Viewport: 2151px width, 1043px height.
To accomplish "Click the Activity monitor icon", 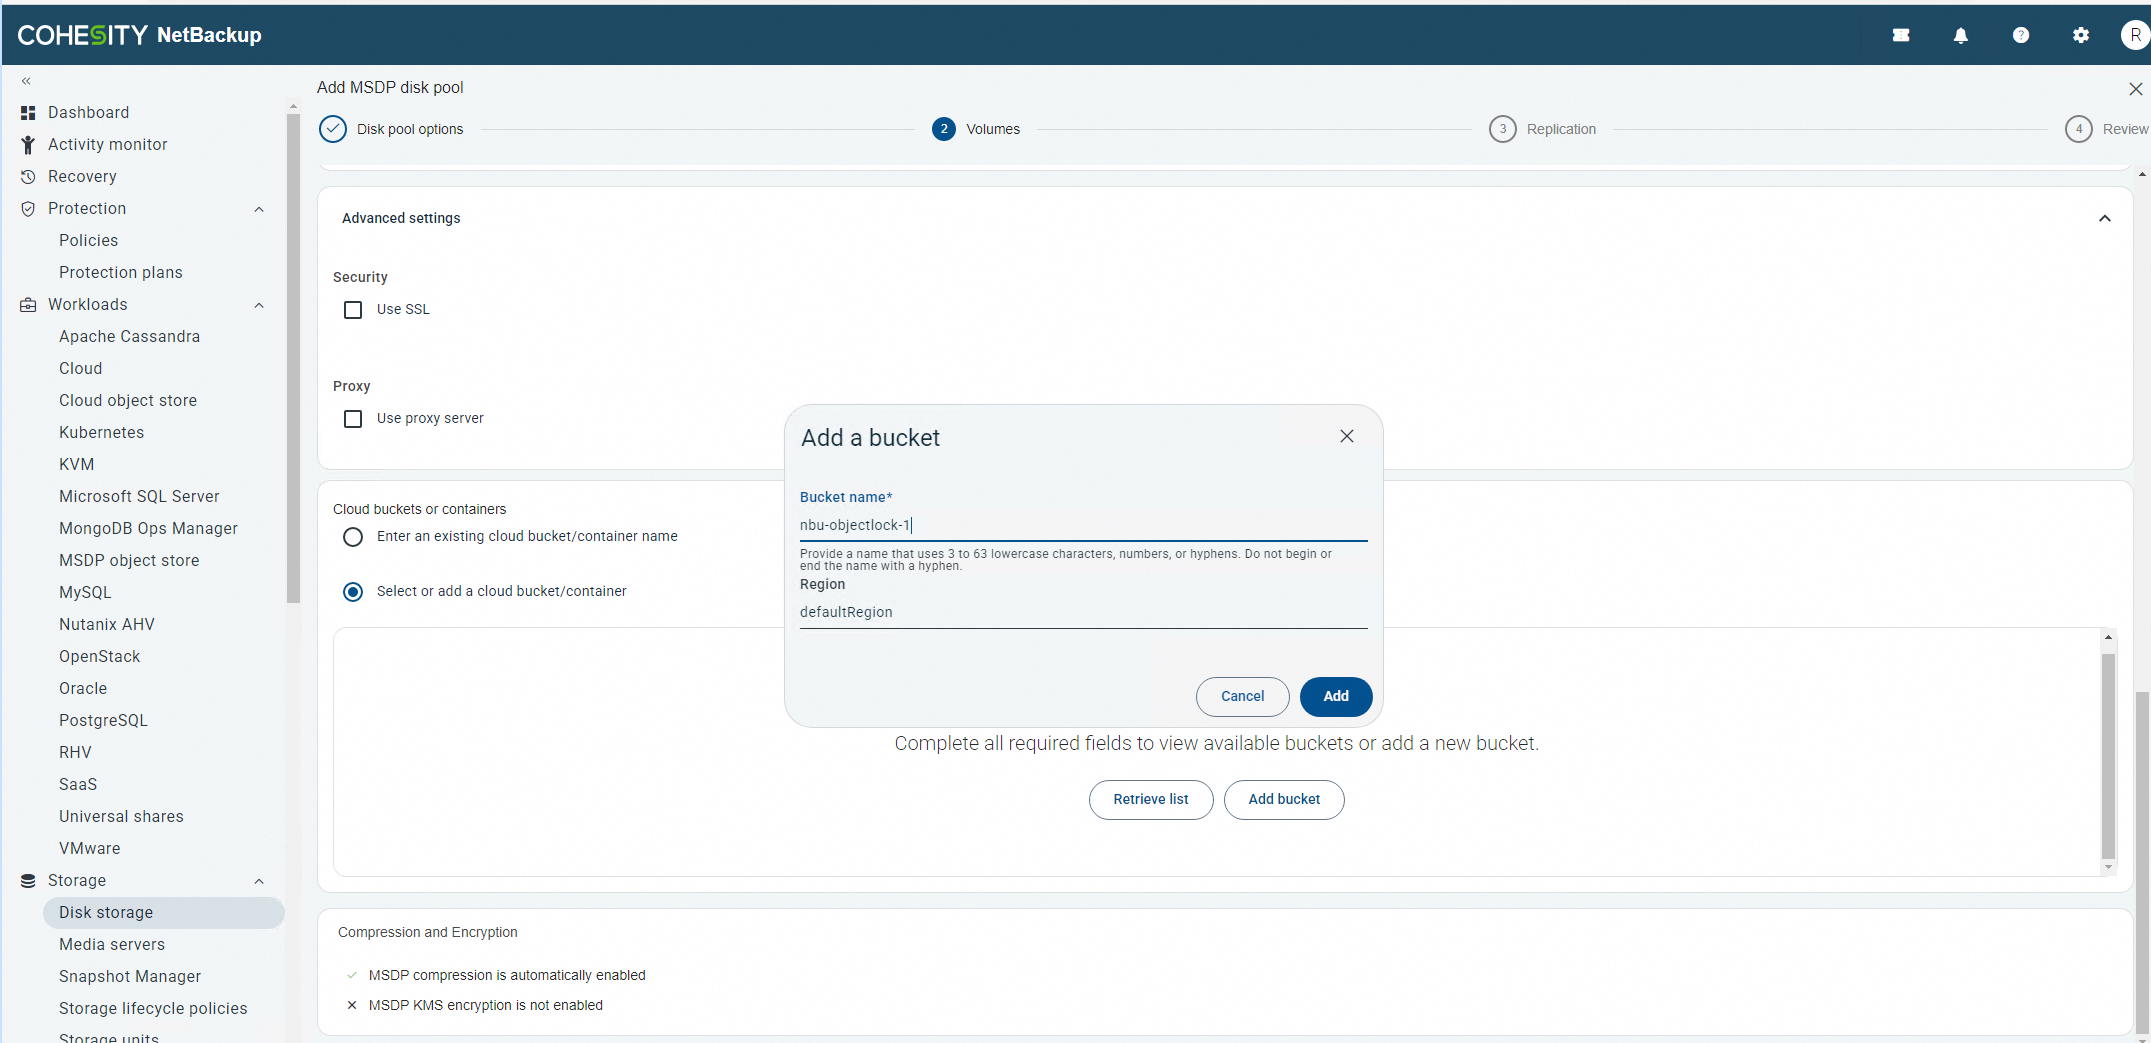I will click(28, 145).
